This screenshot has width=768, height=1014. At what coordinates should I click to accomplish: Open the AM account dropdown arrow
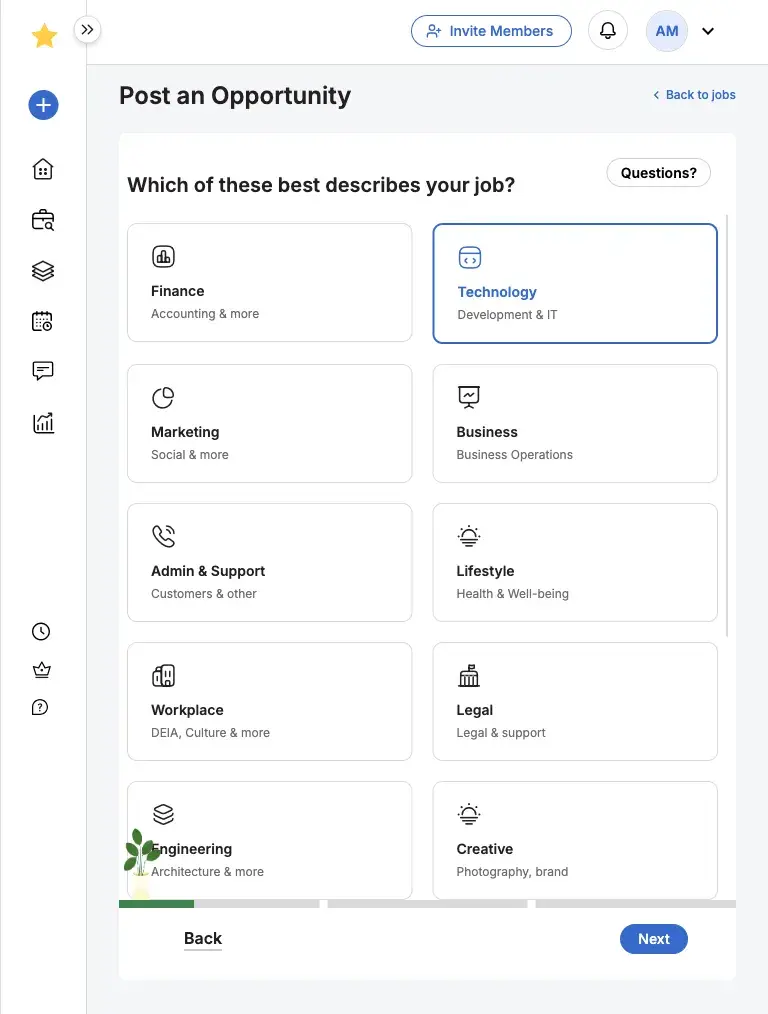(x=709, y=31)
